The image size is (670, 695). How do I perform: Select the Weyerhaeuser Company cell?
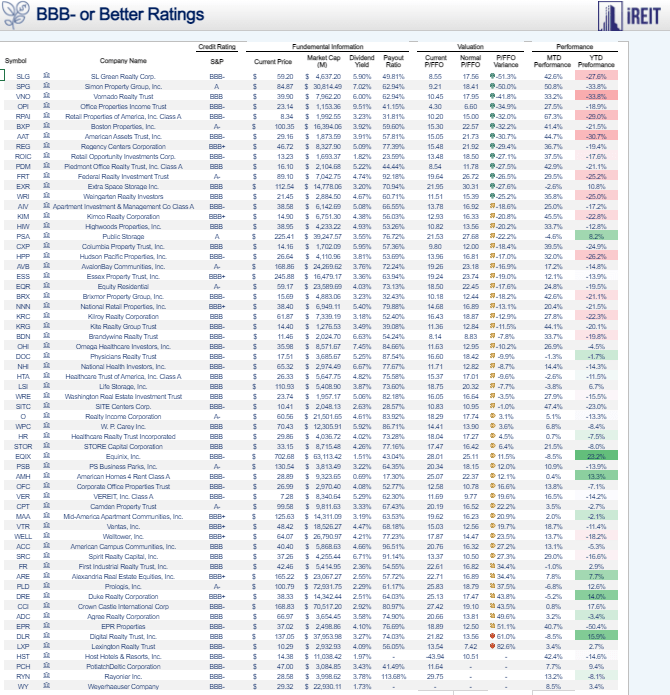[123, 686]
